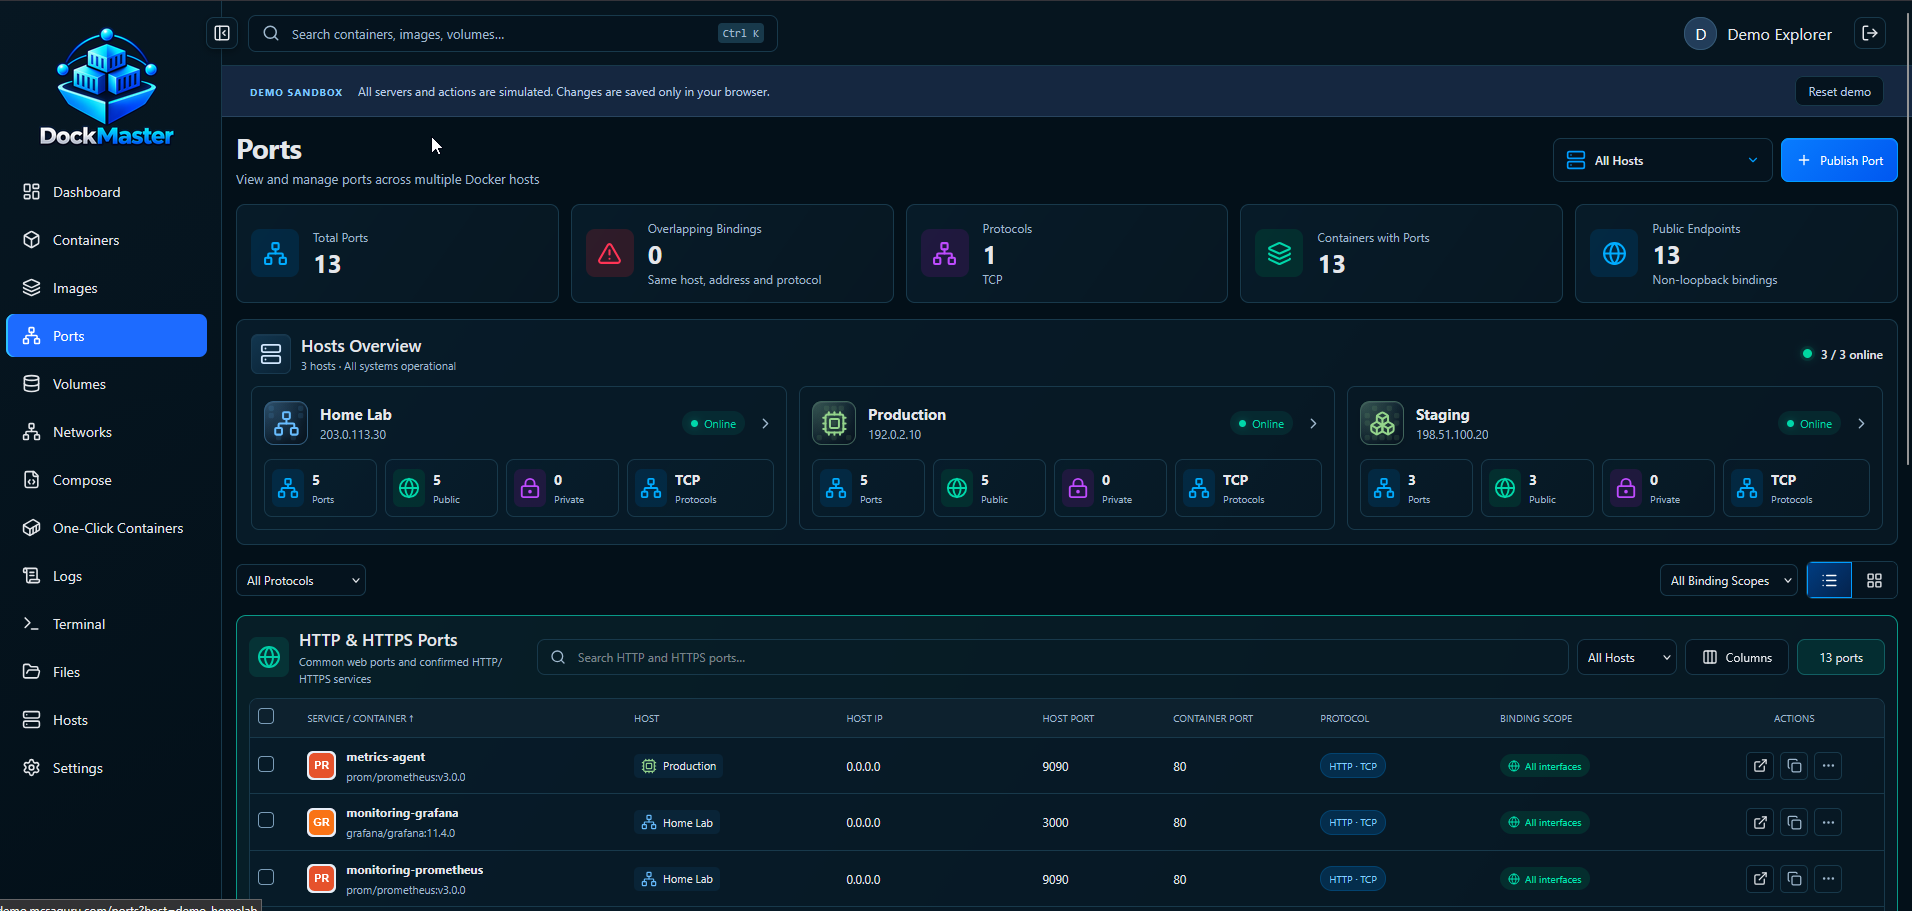Copy the monitoring-grafana port address
The image size is (1912, 911).
(x=1794, y=822)
